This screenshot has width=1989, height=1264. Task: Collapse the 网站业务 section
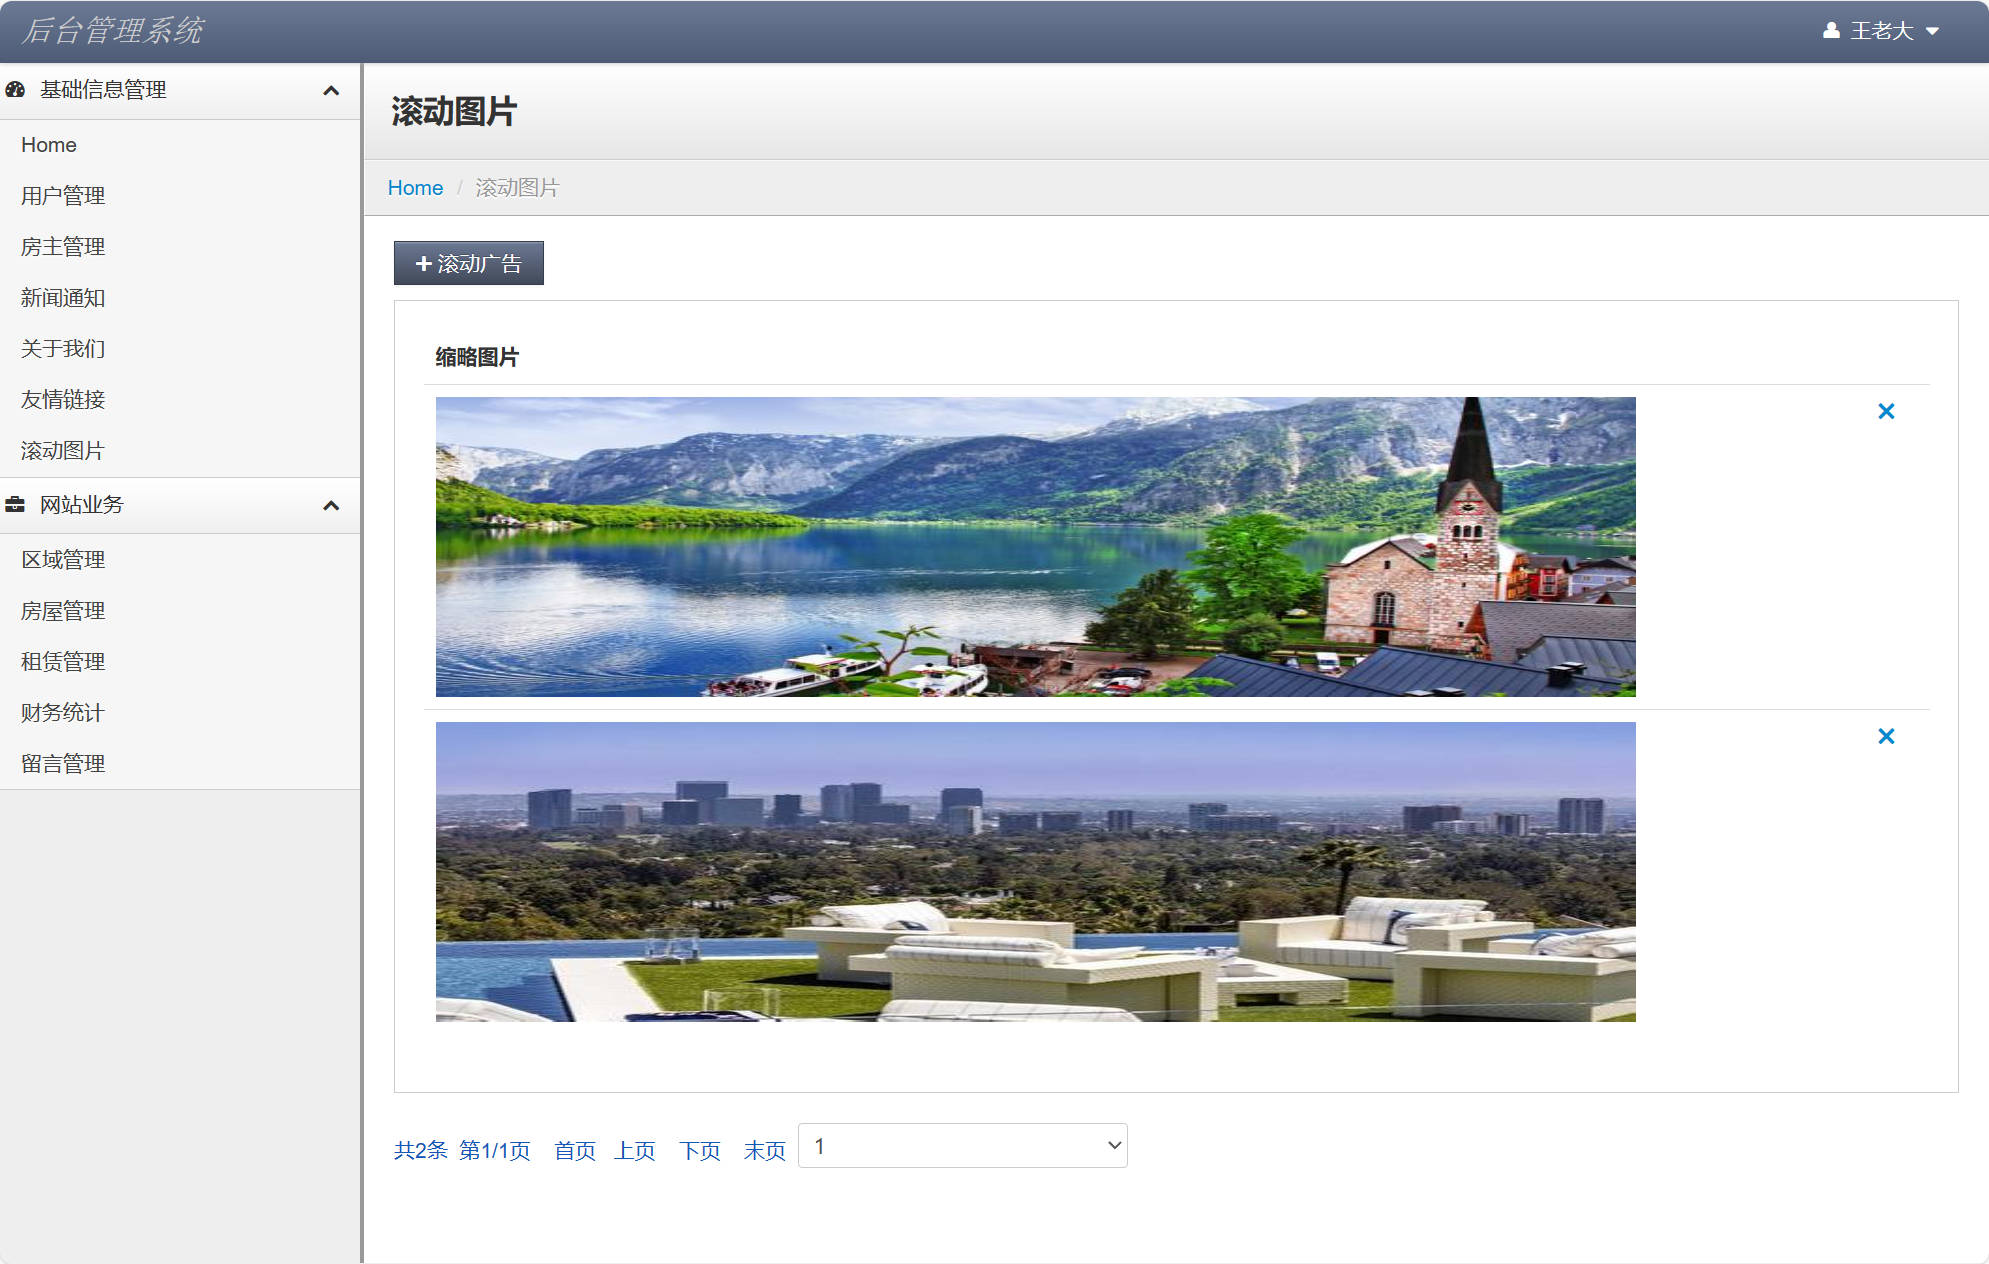332,505
